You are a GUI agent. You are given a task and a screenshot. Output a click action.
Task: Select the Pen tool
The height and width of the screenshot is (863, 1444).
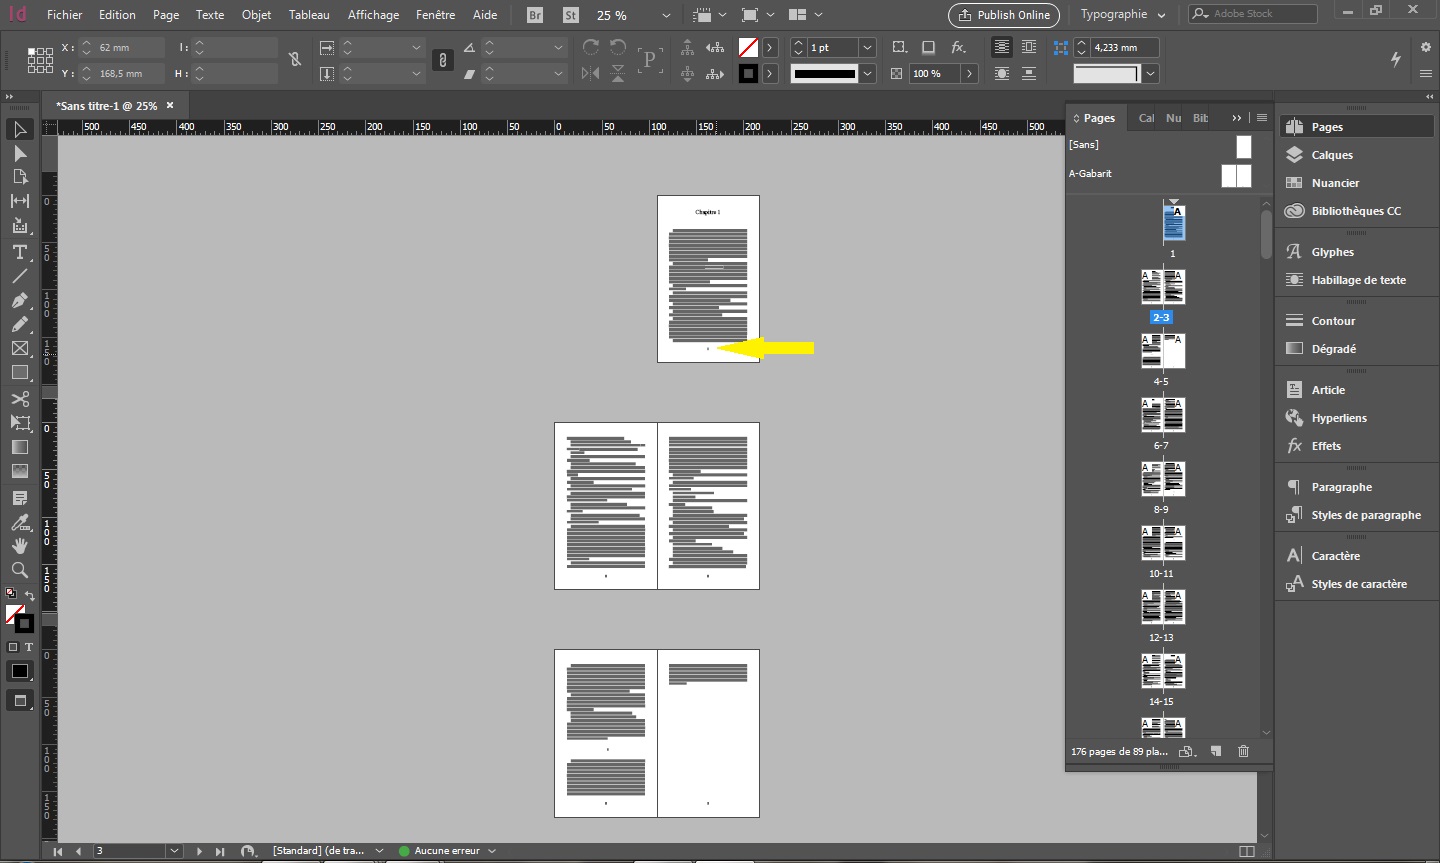pyautogui.click(x=20, y=300)
